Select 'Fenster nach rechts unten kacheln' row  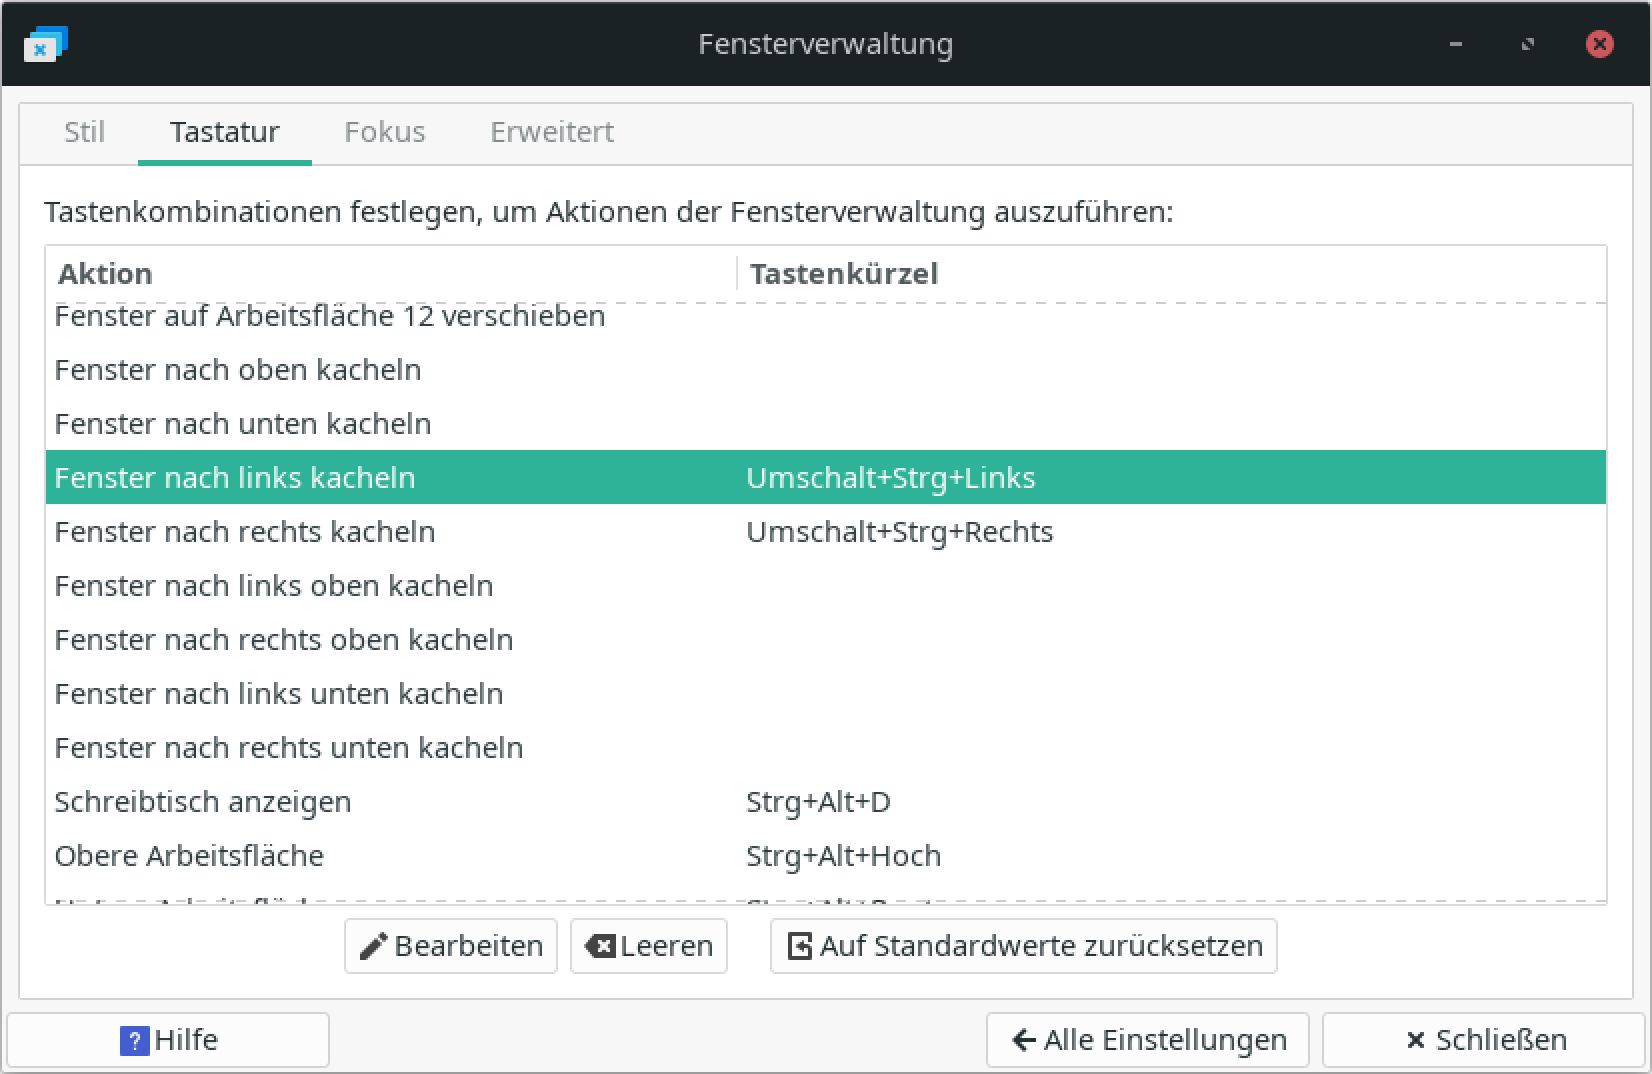pos(289,748)
